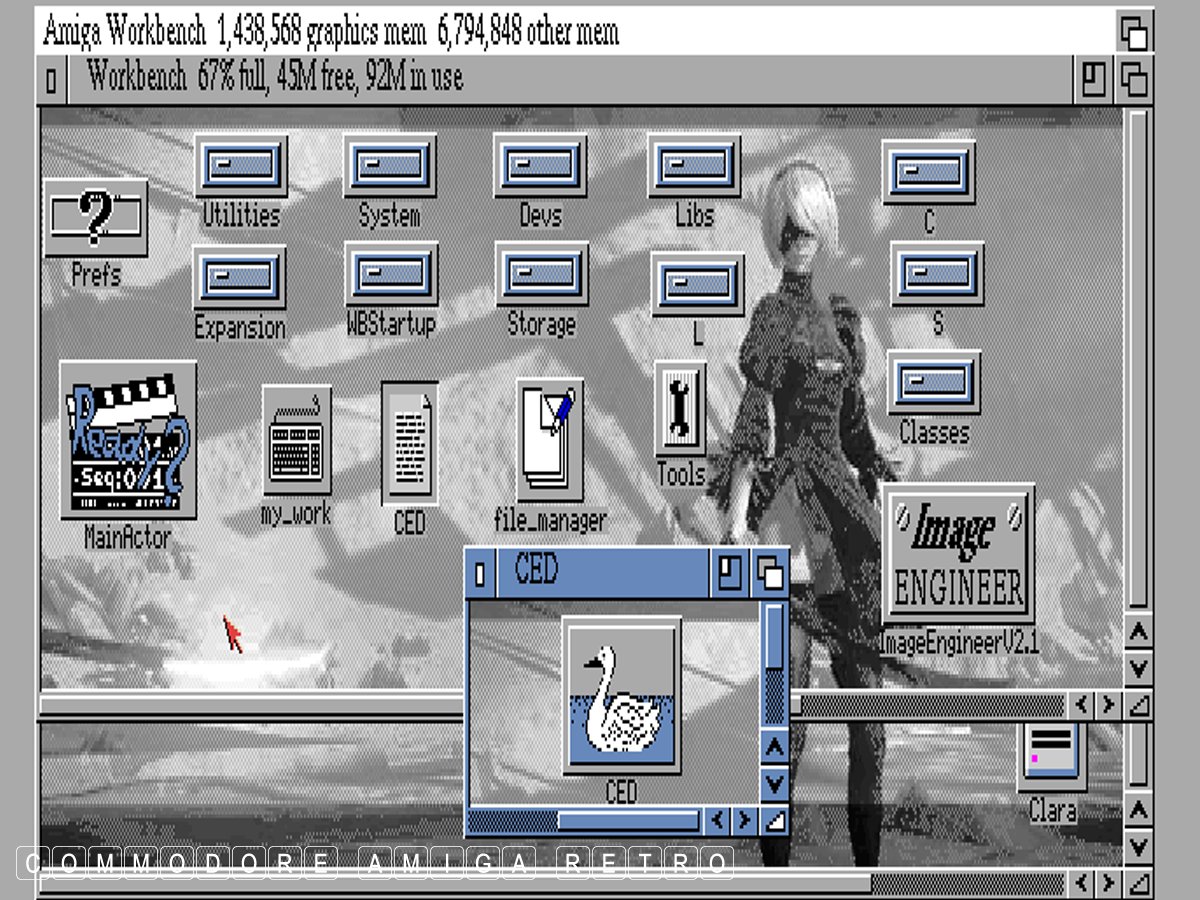The image size is (1200, 900).
Task: Click the CED window depth gadget
Action: [x=769, y=573]
